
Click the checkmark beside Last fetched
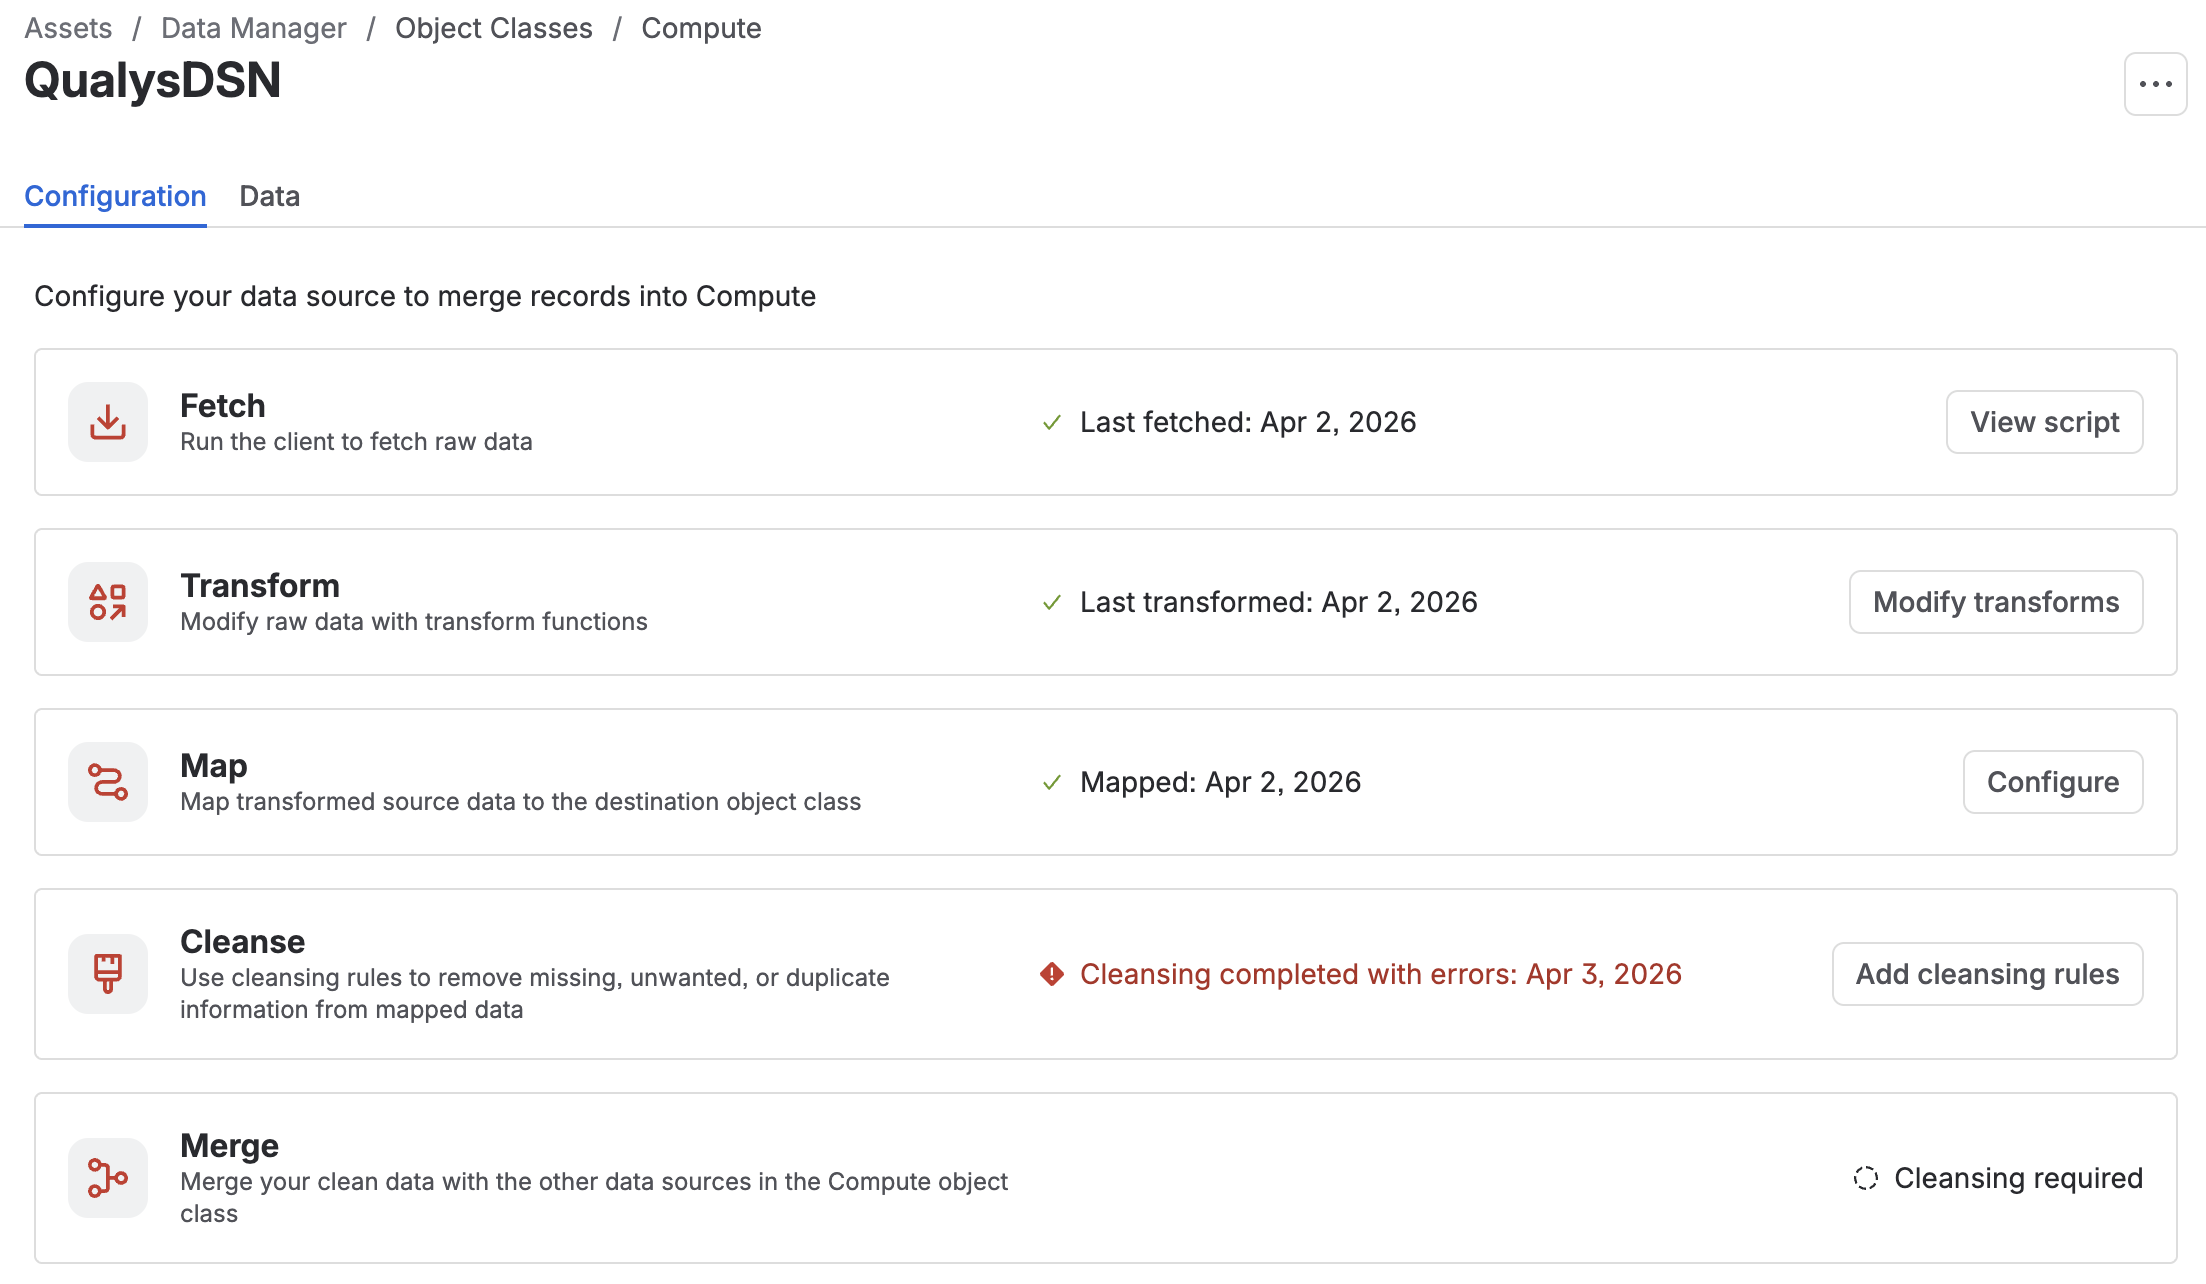tap(1052, 423)
